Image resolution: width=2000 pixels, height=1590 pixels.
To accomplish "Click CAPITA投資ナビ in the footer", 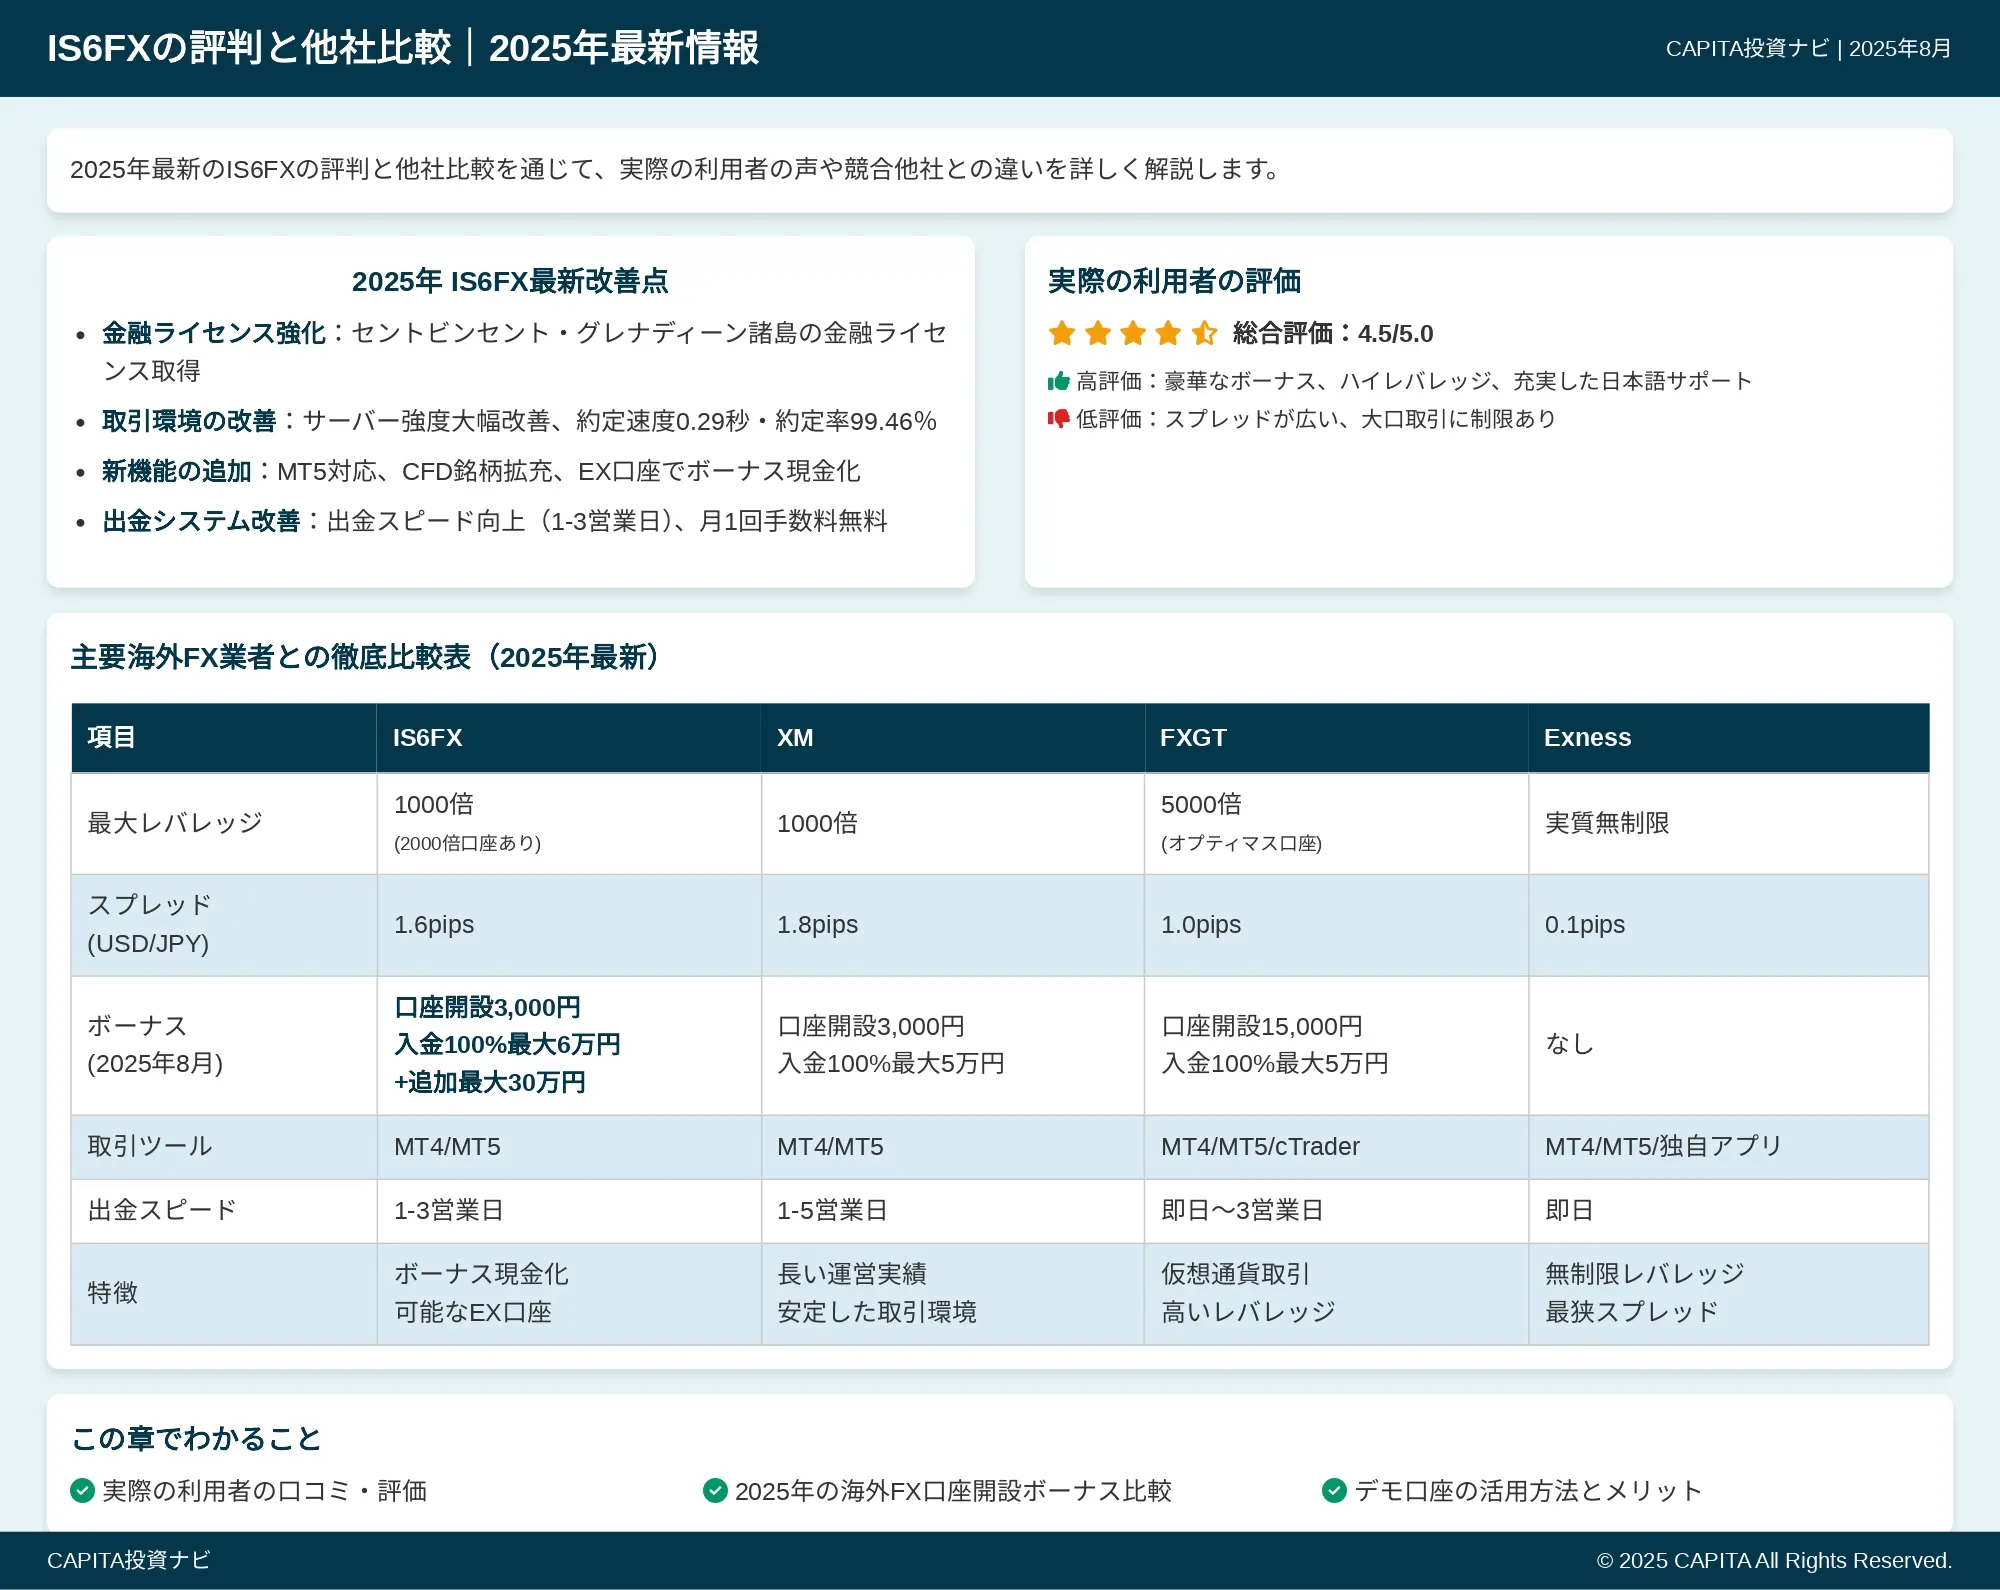I will (x=129, y=1560).
